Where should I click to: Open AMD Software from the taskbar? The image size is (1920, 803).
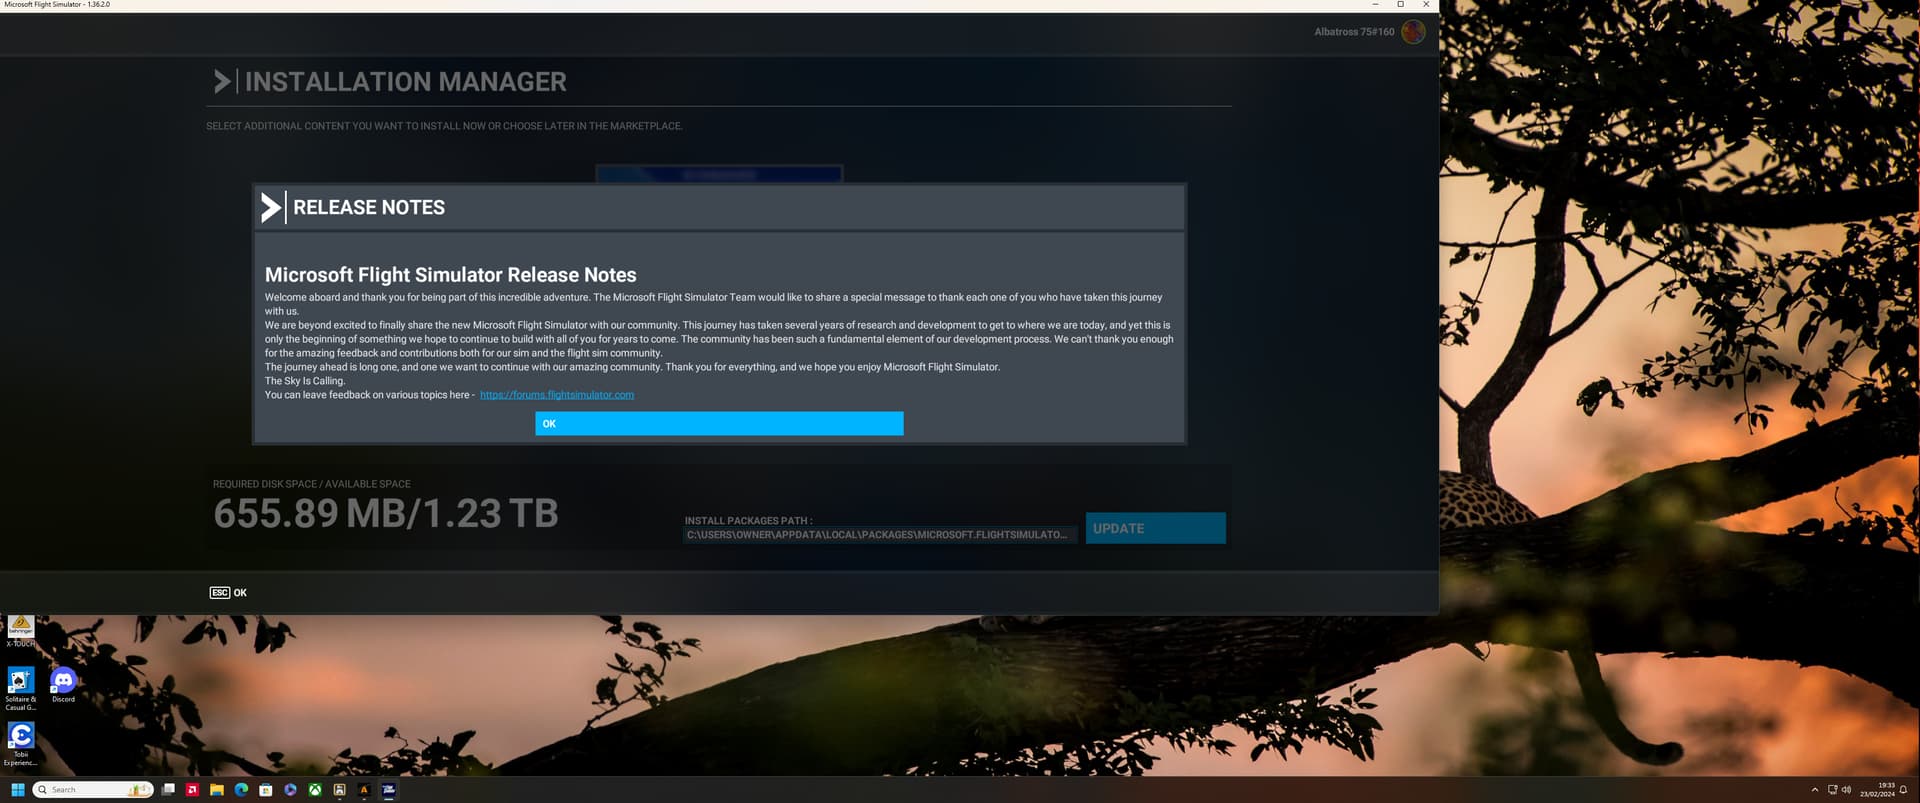coord(192,790)
